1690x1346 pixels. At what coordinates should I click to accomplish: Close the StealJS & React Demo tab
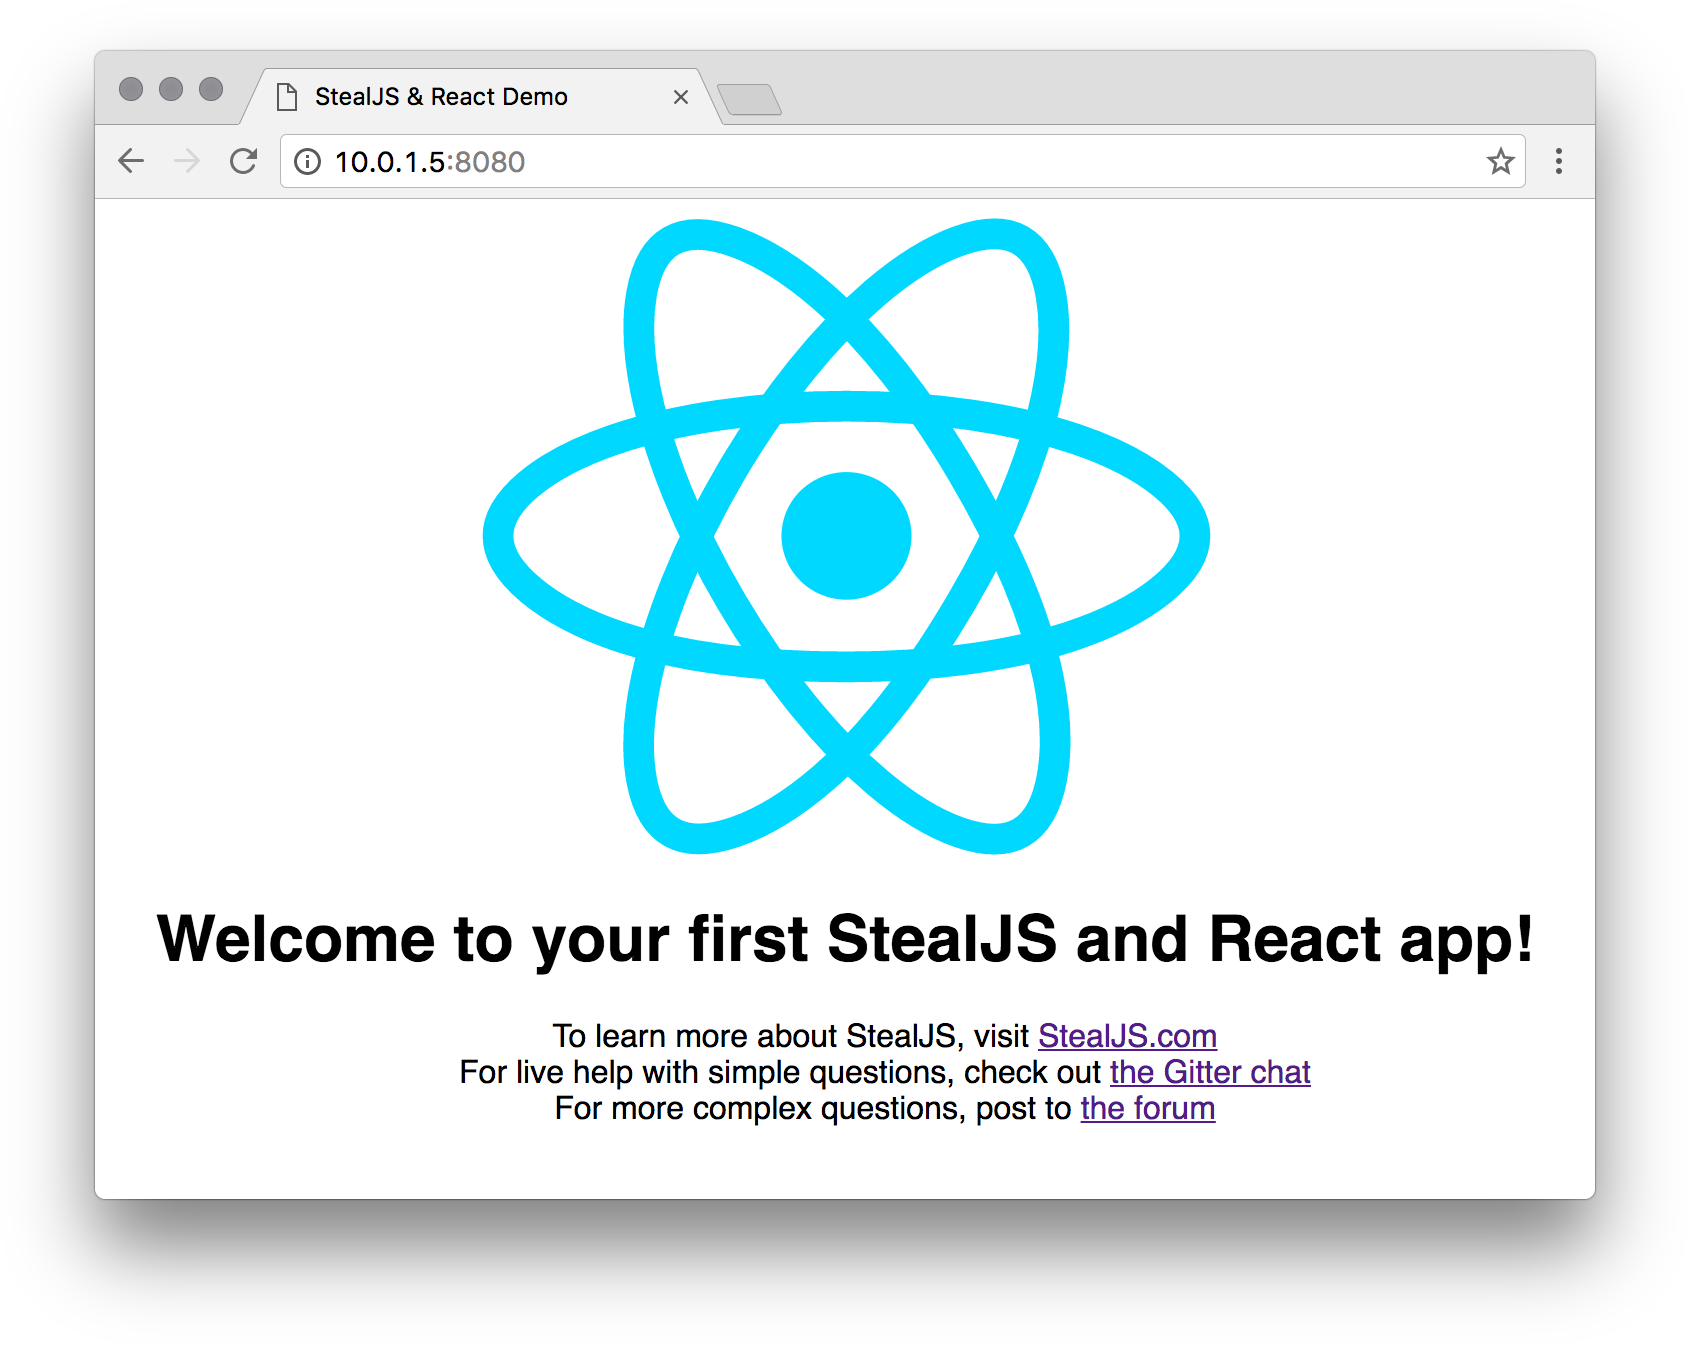pos(682,96)
